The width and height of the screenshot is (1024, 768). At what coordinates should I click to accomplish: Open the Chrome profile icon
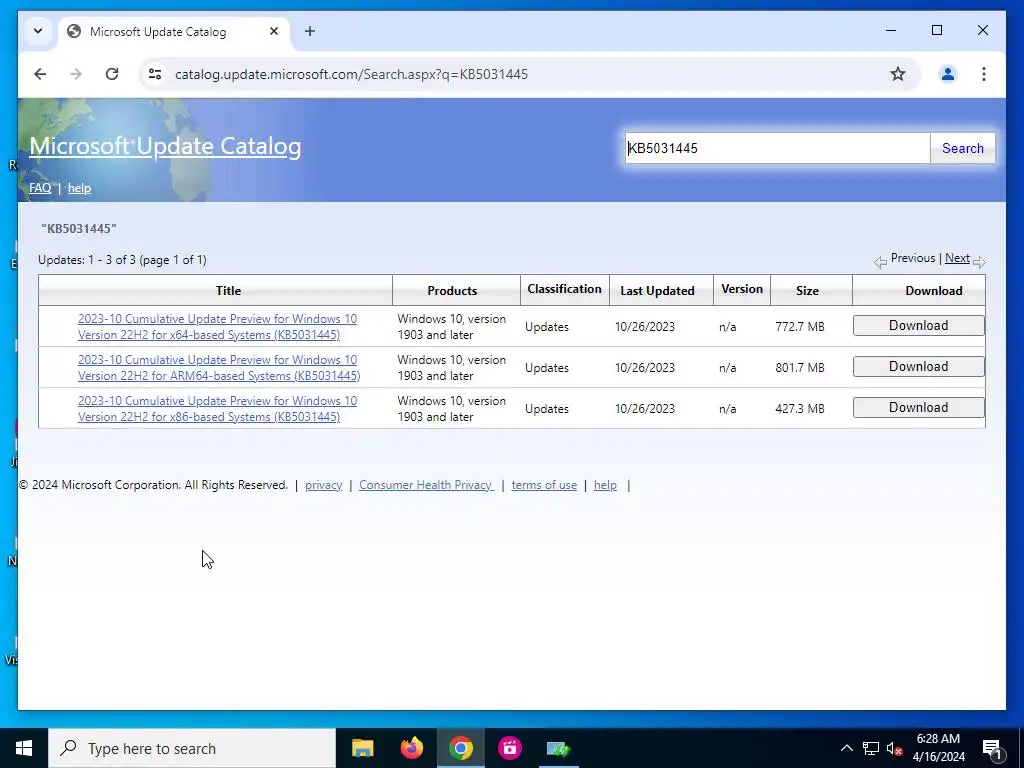point(948,74)
